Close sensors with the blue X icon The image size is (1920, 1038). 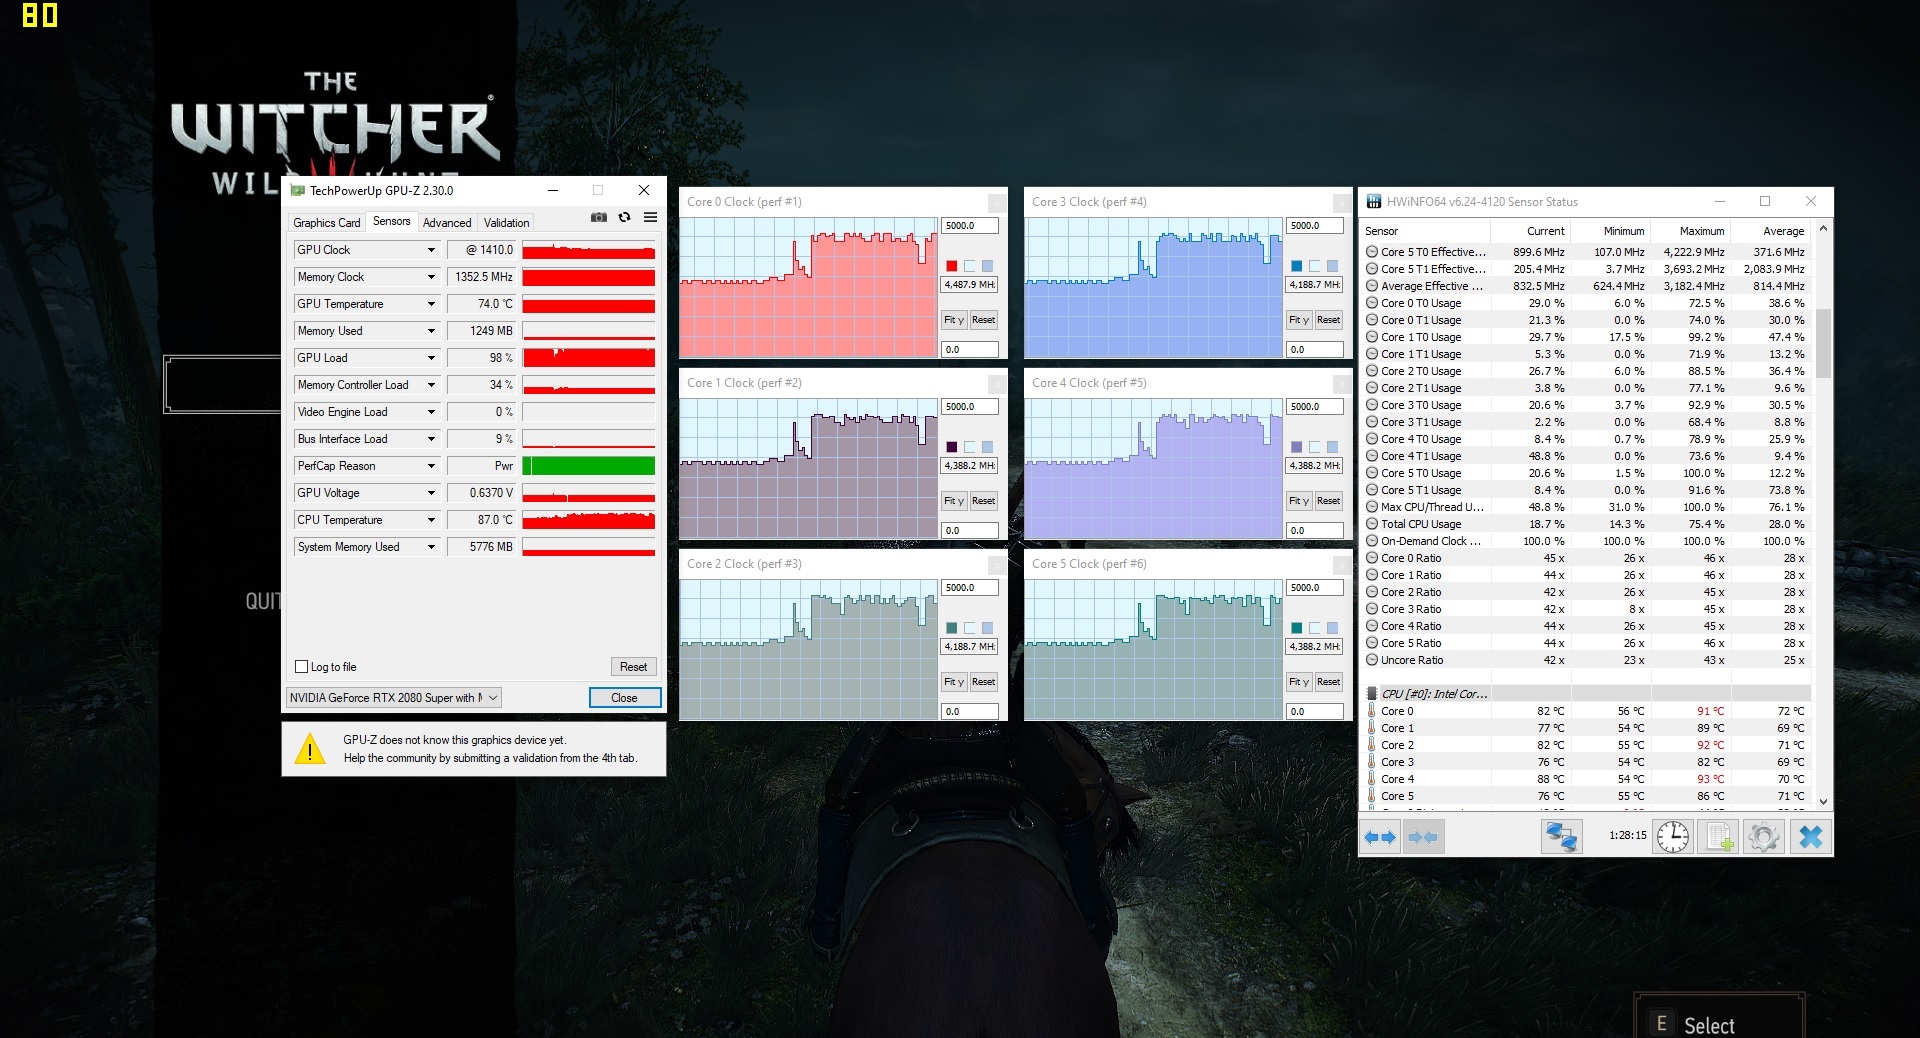pos(1810,837)
